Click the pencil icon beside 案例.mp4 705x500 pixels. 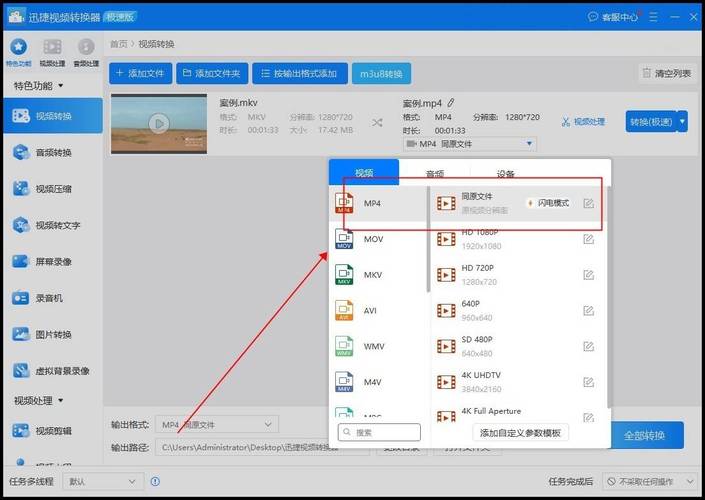point(451,103)
